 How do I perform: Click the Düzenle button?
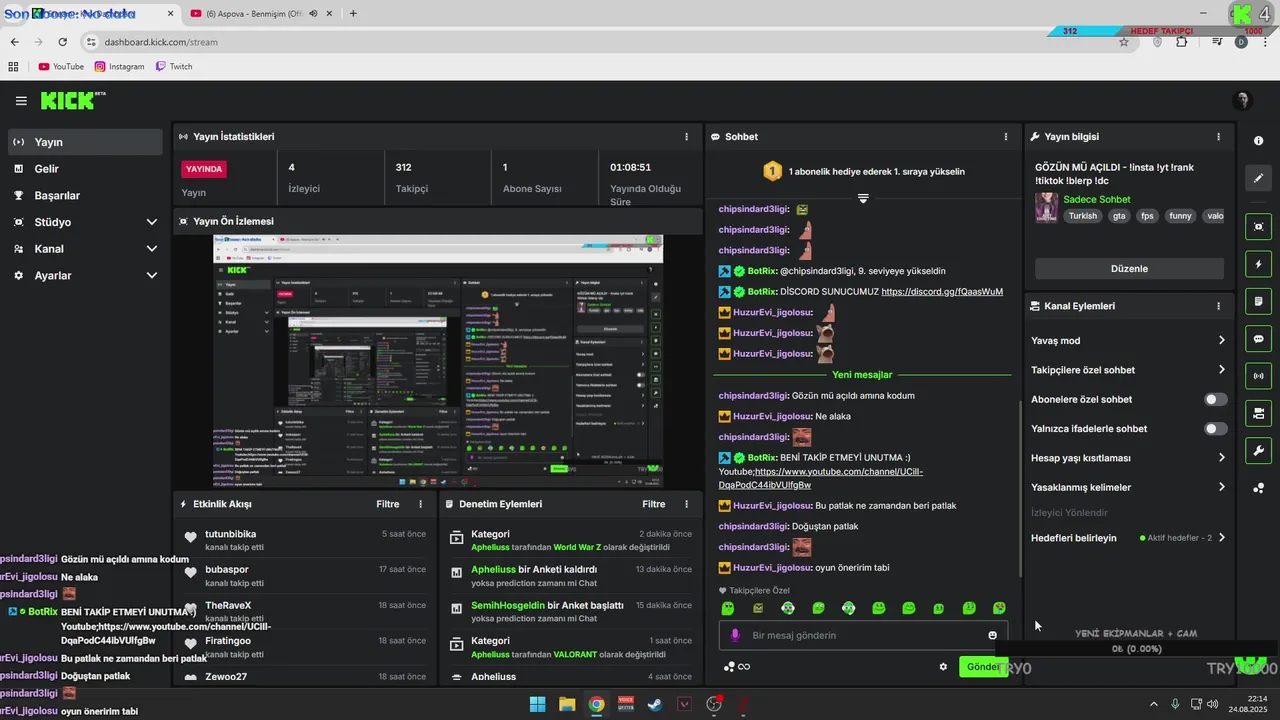(x=1129, y=269)
